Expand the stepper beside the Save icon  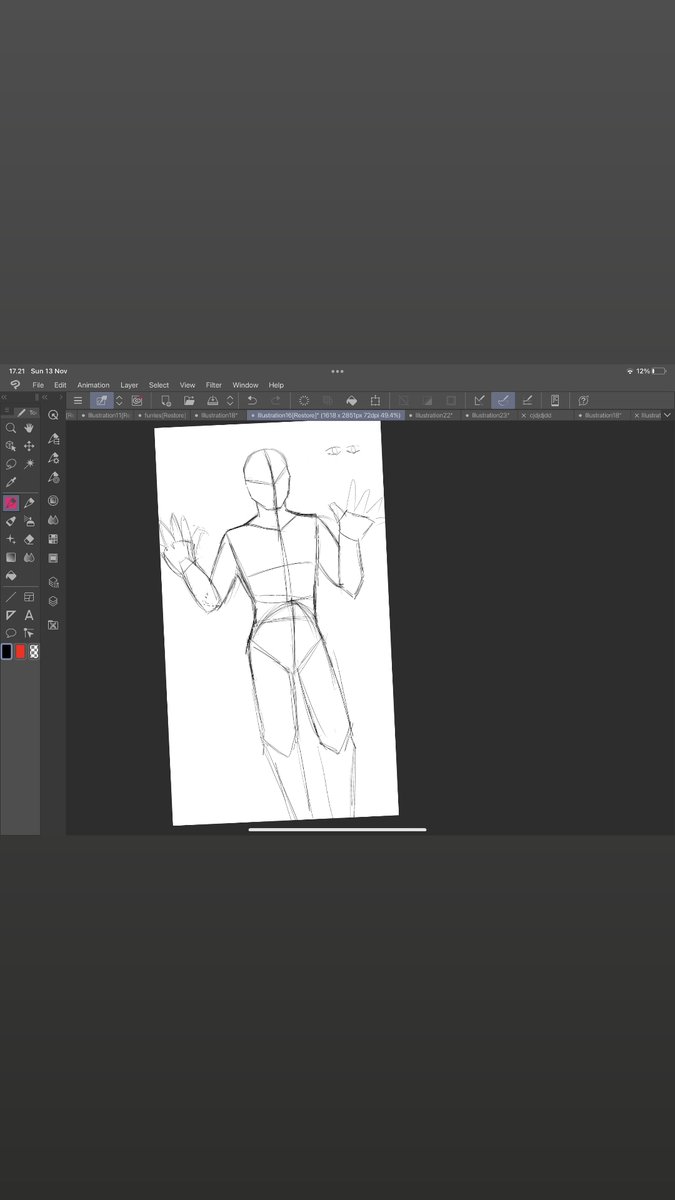[x=229, y=401]
